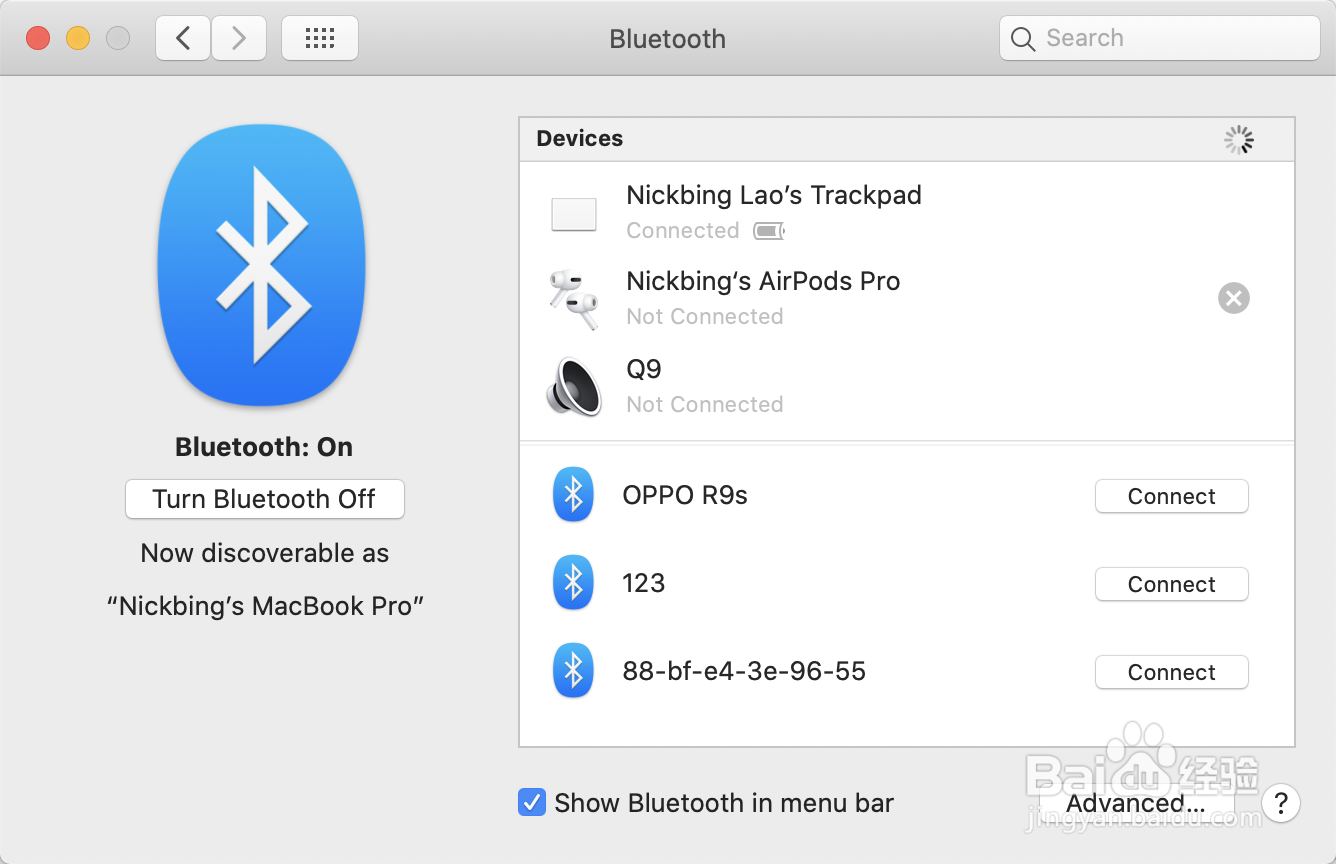This screenshot has height=864, width=1336.
Task: Click the battery indicator next to Connected
Action: 768,230
